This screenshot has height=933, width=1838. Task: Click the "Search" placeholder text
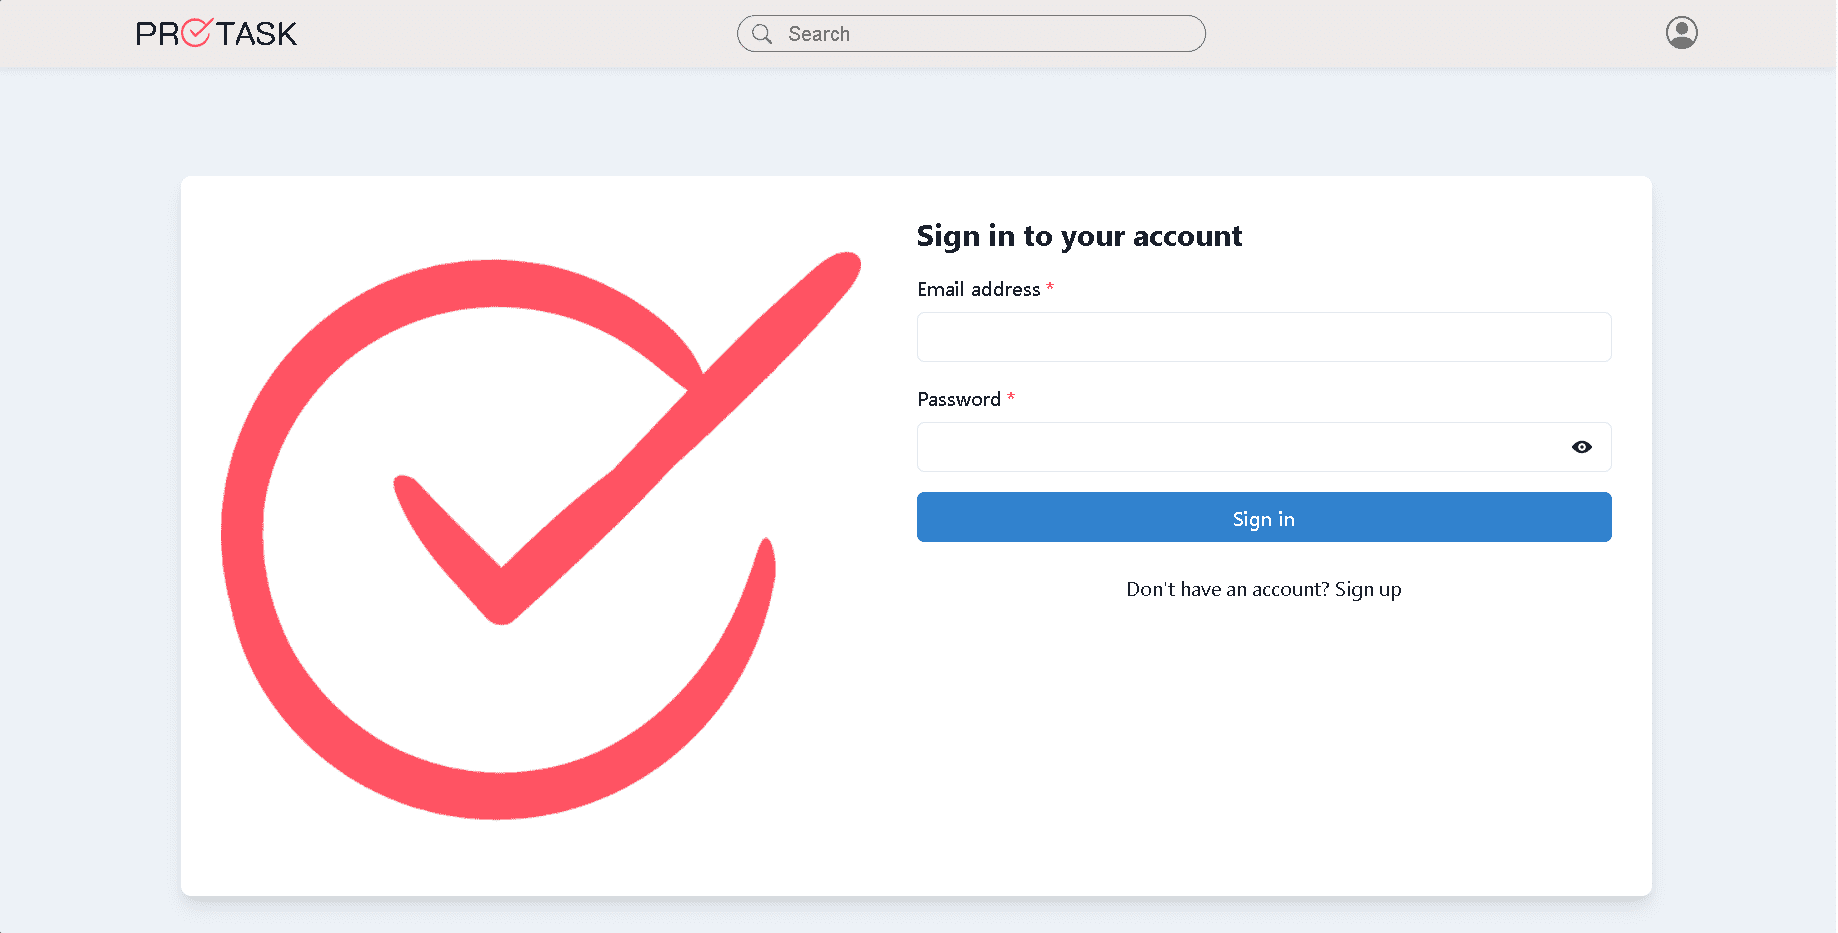(819, 34)
